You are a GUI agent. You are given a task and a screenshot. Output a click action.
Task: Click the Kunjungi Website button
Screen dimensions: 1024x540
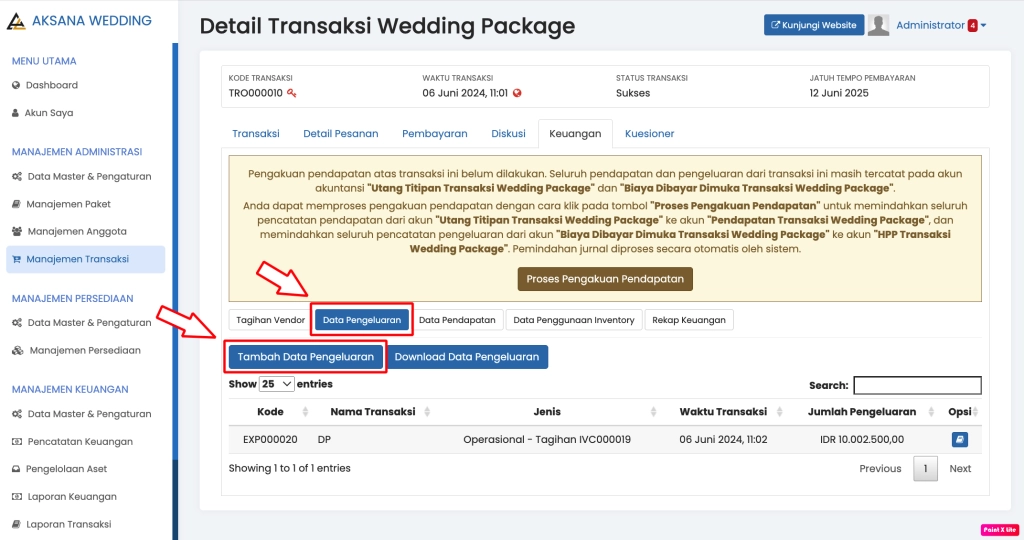click(x=812, y=26)
